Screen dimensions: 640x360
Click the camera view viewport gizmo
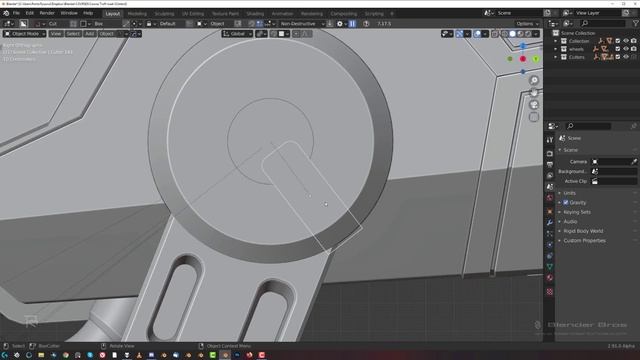click(x=534, y=104)
